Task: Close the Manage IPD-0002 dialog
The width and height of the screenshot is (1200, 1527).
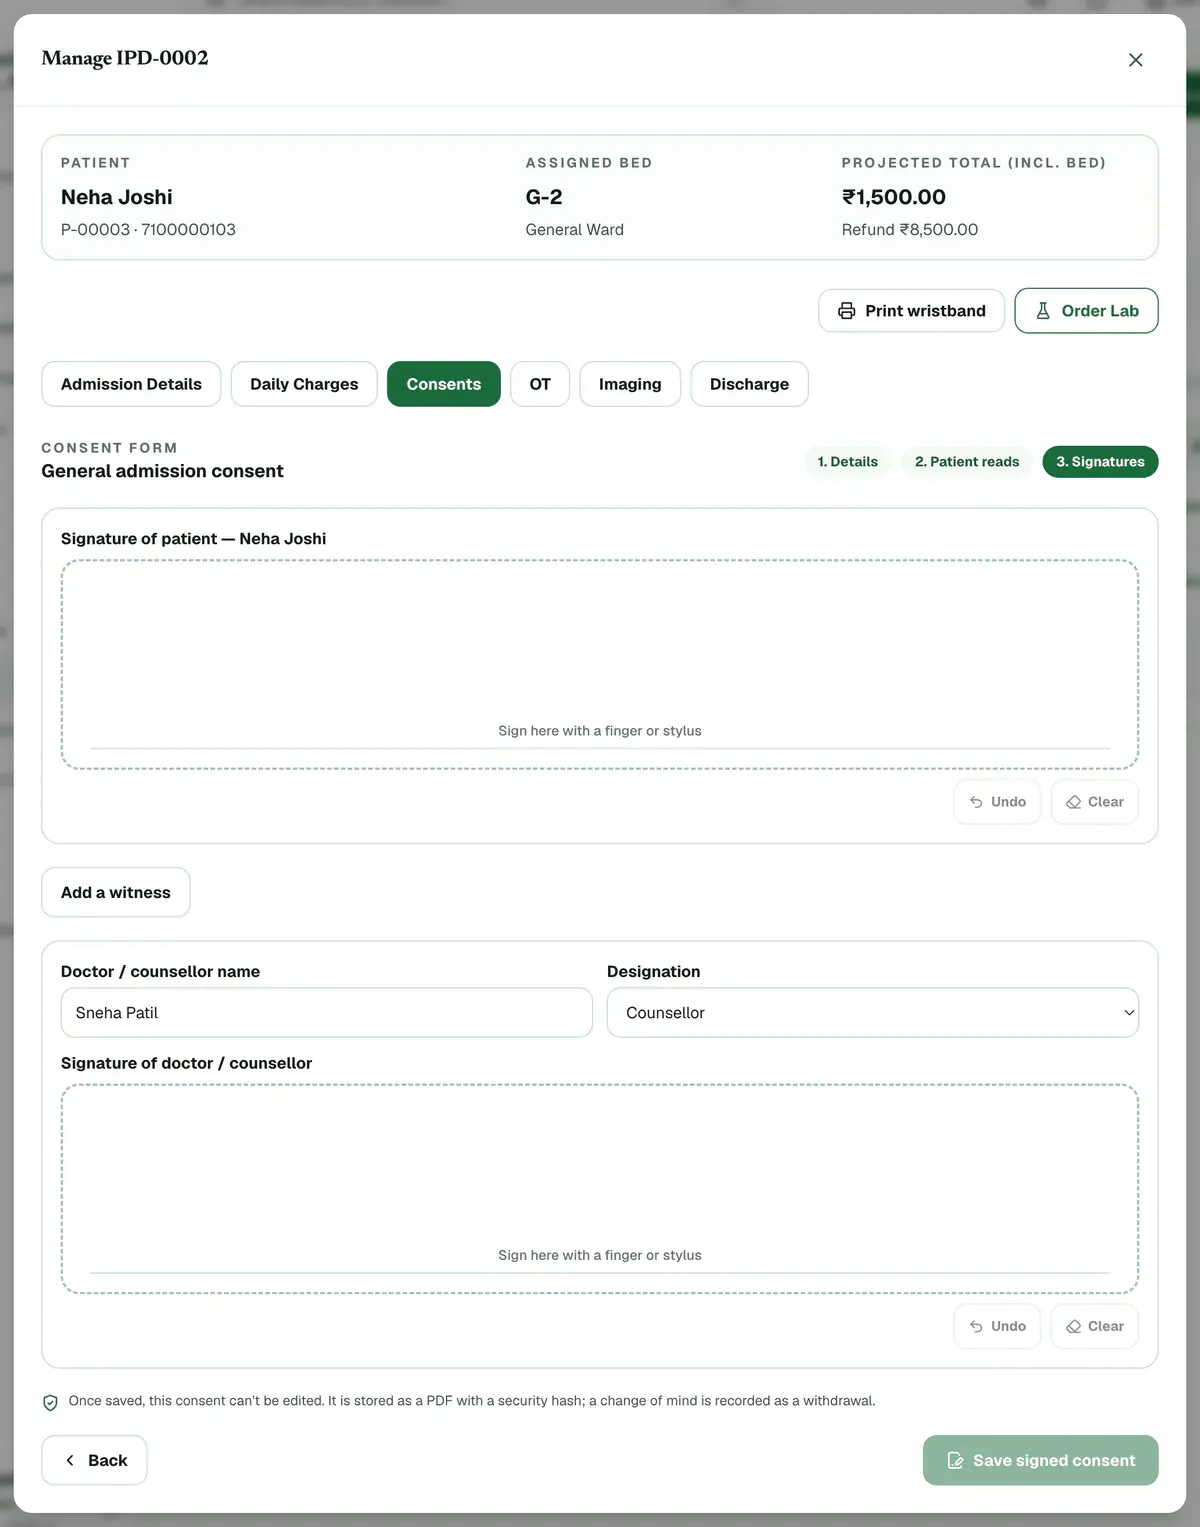Action: 1135,60
